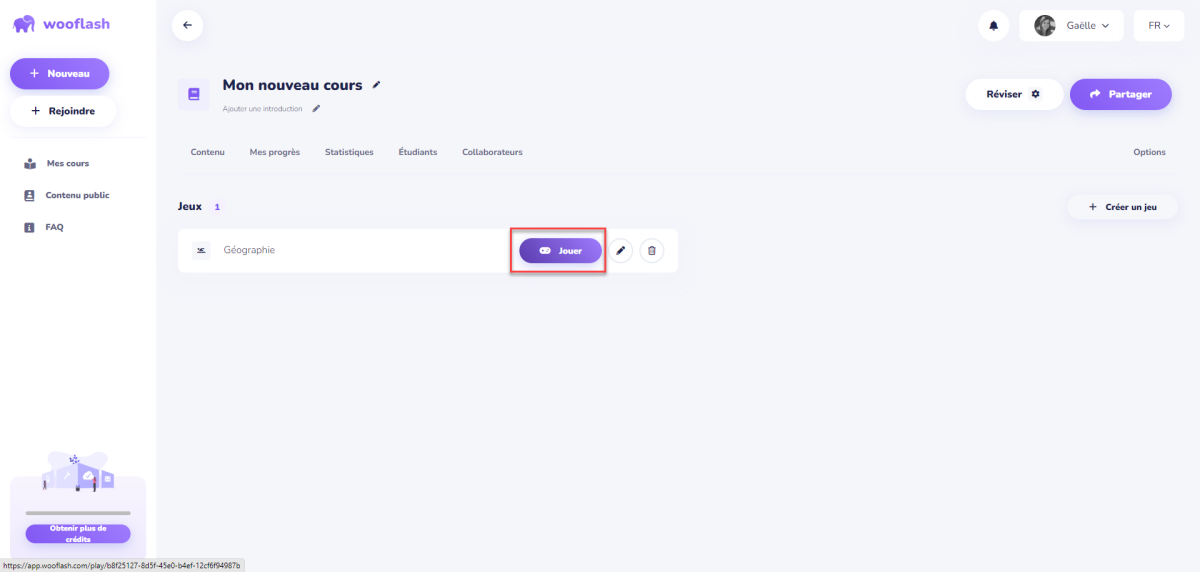Click the Jouer button
This screenshot has height=572, width=1200.
[560, 250]
